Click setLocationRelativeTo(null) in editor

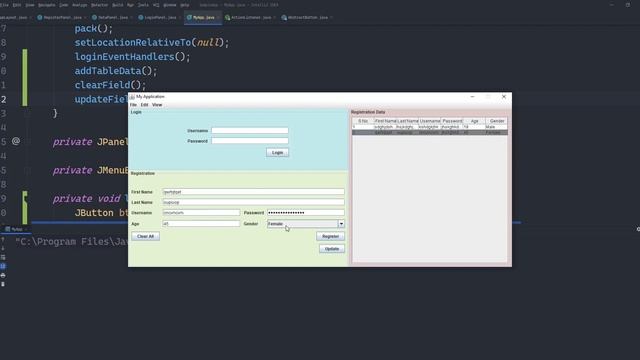coord(152,42)
